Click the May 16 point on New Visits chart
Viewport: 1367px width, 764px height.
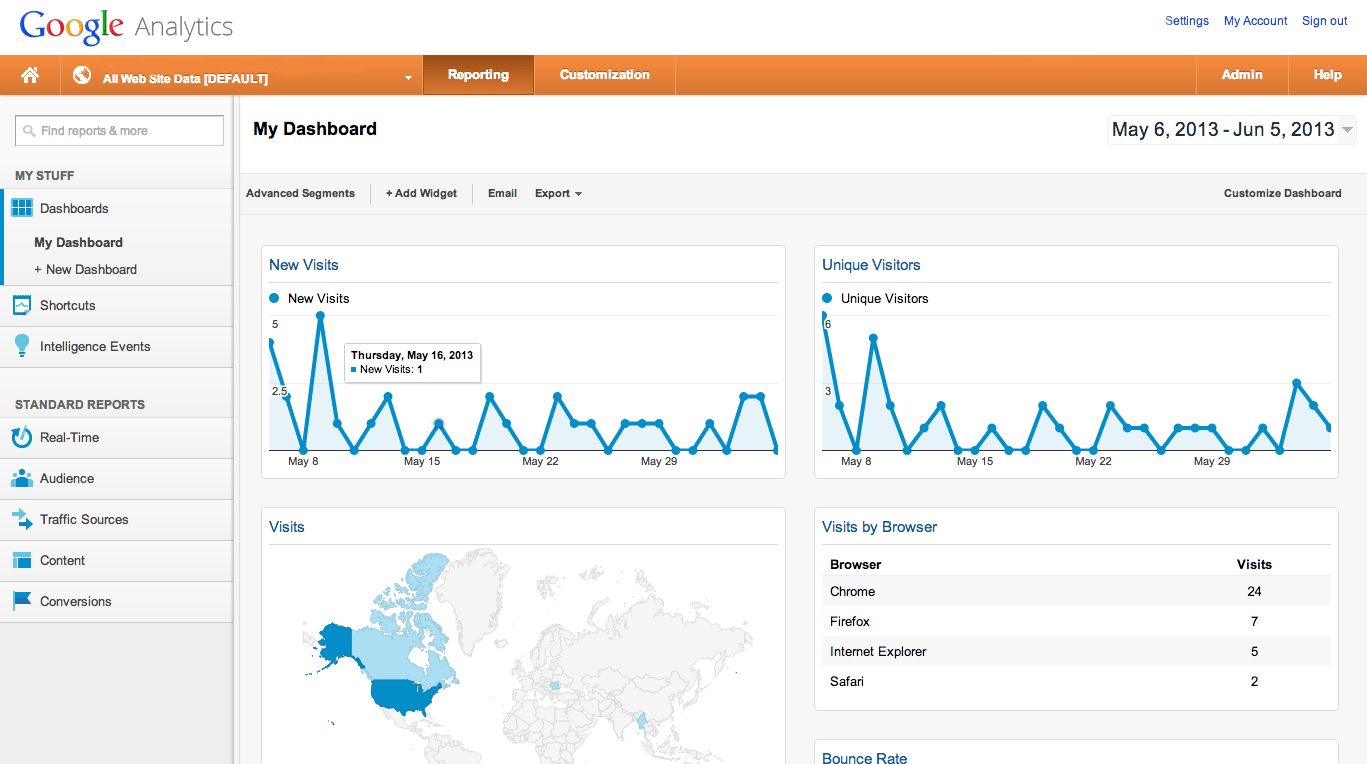438,423
